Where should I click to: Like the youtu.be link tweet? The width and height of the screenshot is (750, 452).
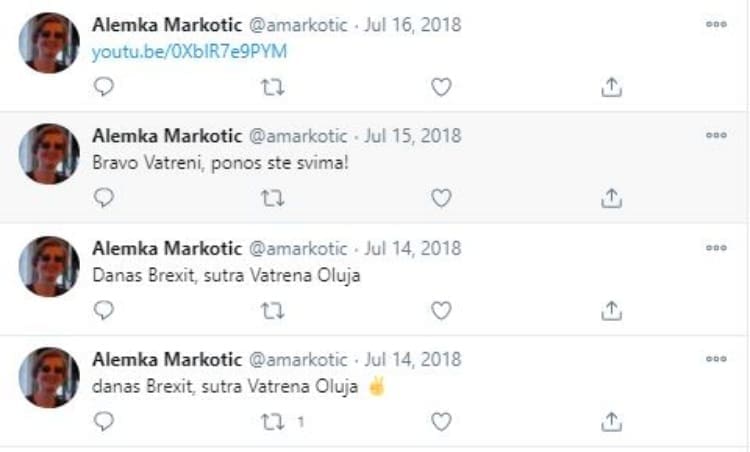coord(441,87)
